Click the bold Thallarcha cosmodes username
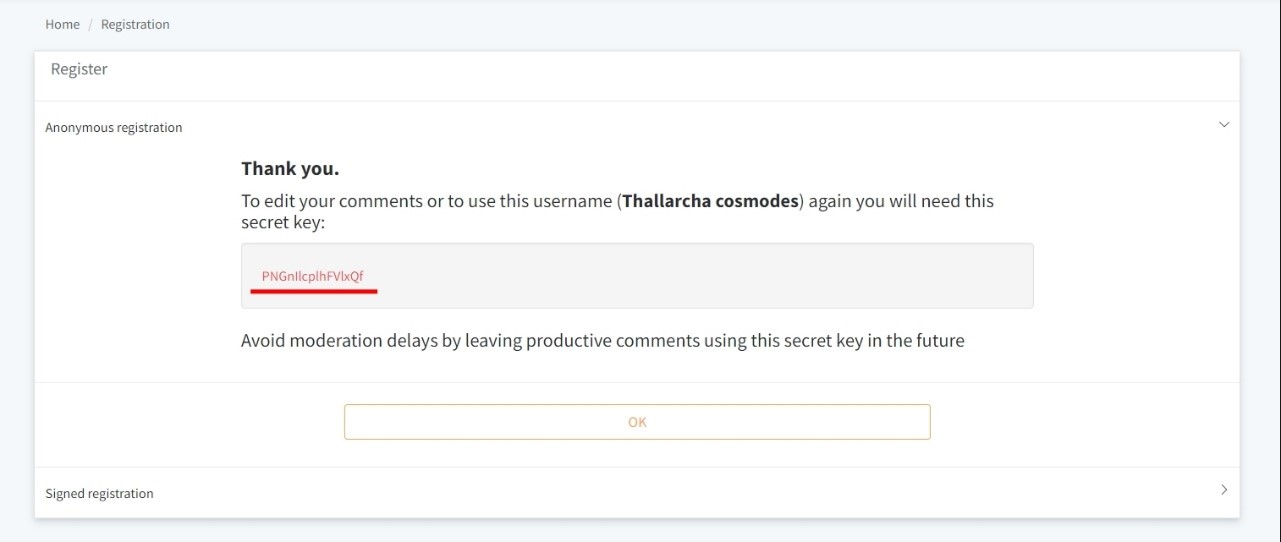Image resolution: width=1281 pixels, height=542 pixels. [711, 201]
